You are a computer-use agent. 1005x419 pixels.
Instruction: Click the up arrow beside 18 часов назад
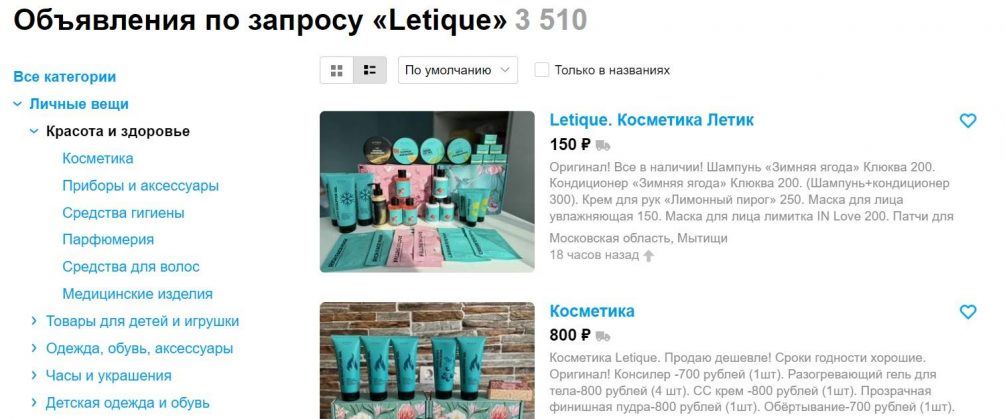649,256
